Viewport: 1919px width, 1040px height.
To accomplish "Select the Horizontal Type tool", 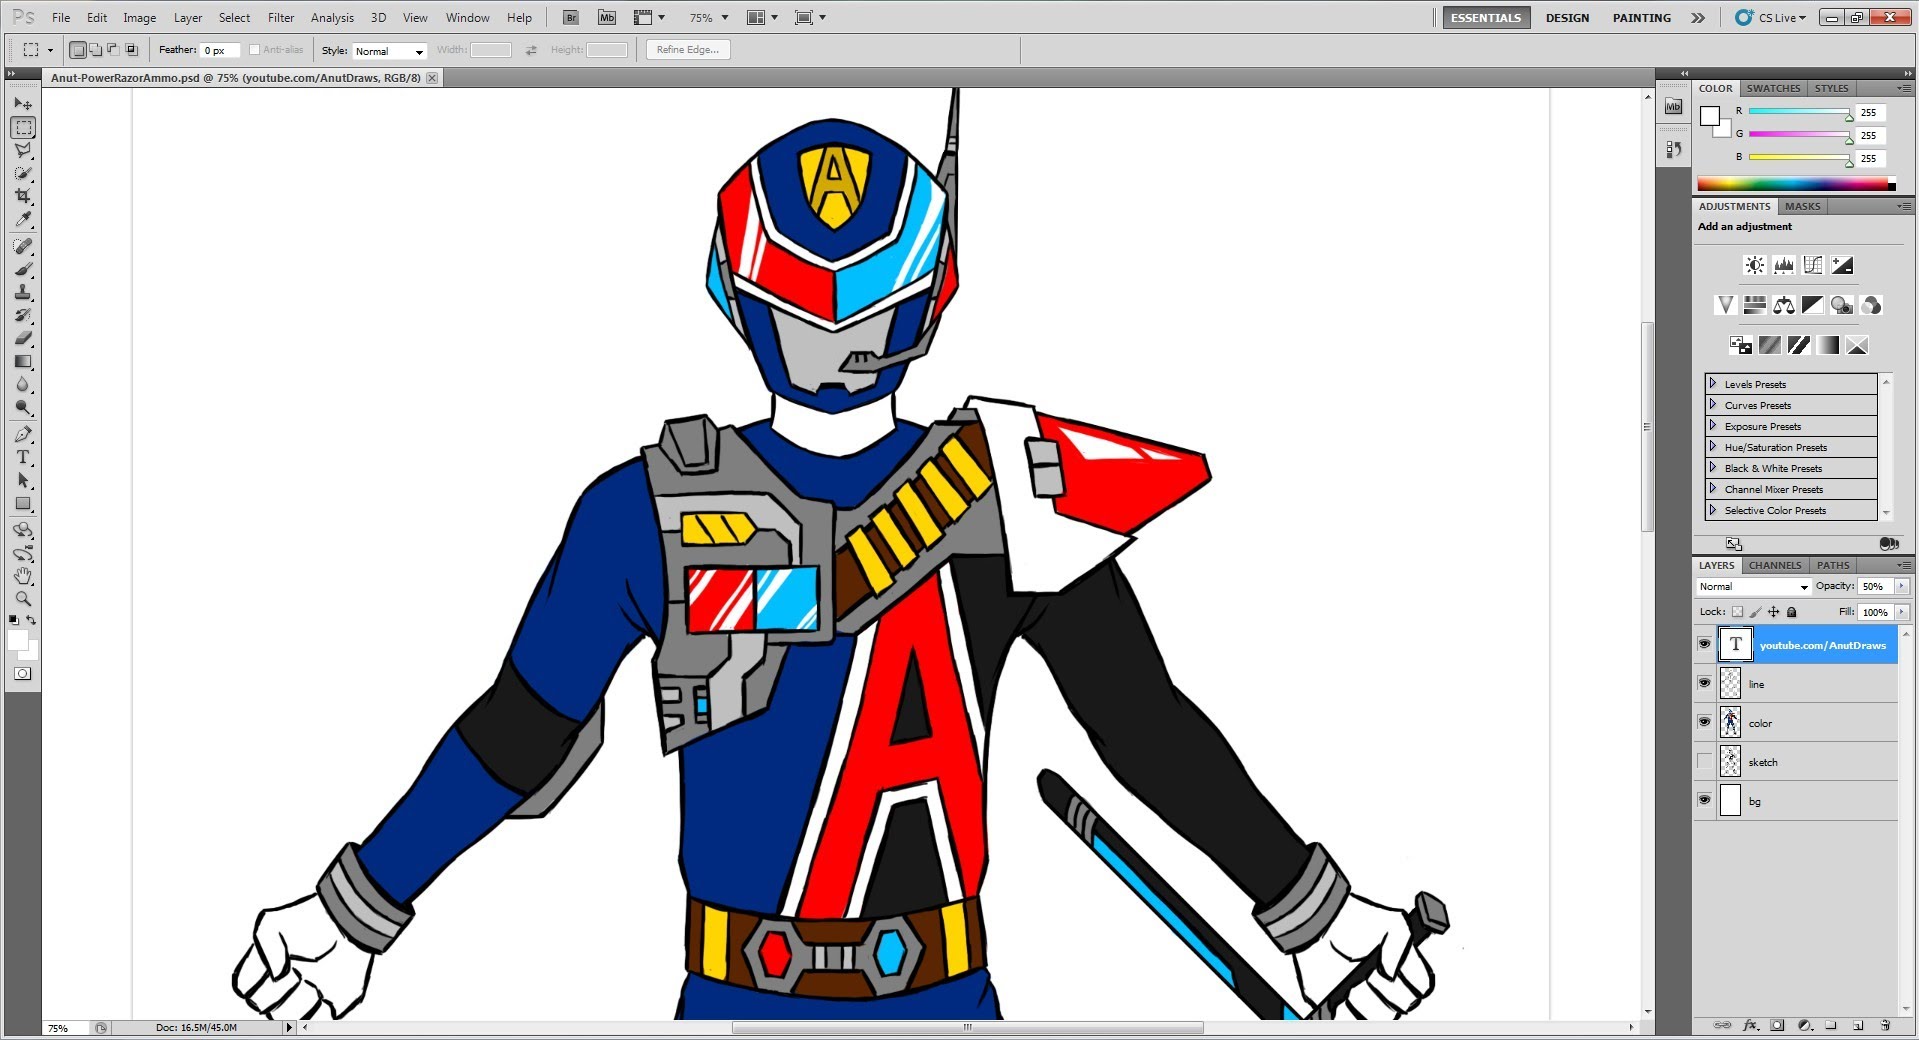I will pyautogui.click(x=22, y=458).
